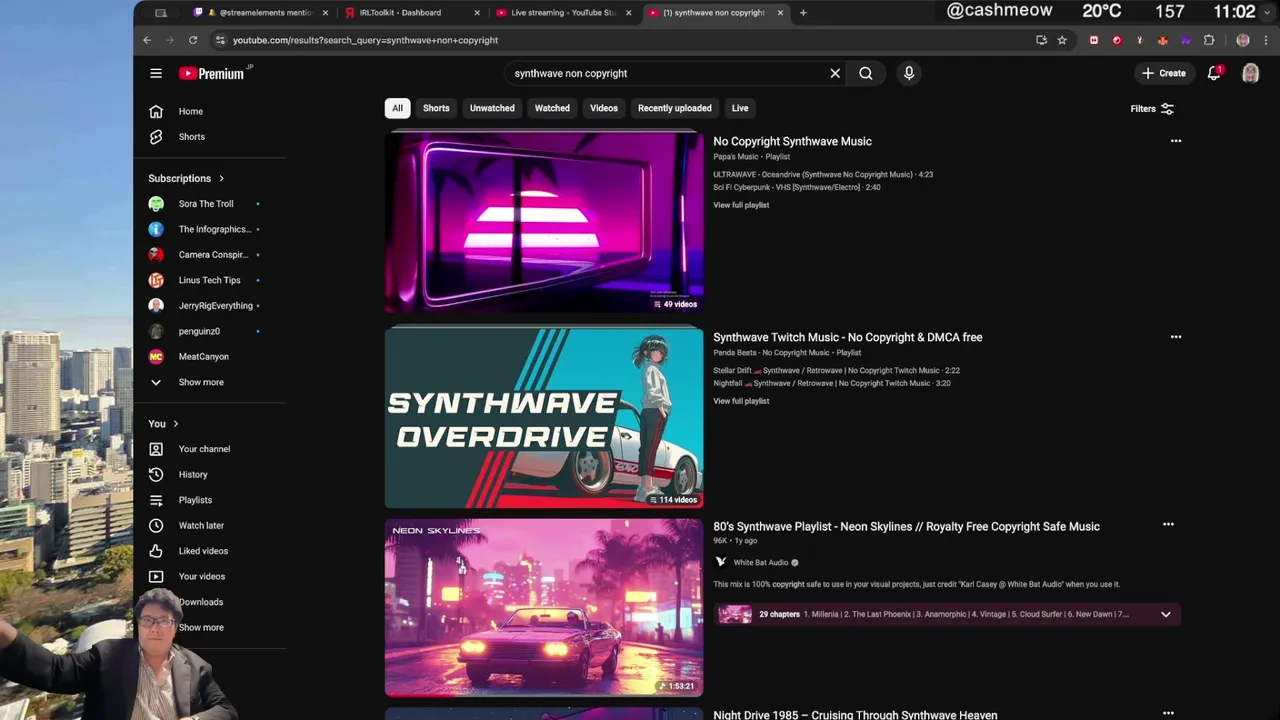Viewport: 1280px width, 720px height.
Task: View full playlist of Synthwave Twitch Music
Action: click(x=741, y=401)
